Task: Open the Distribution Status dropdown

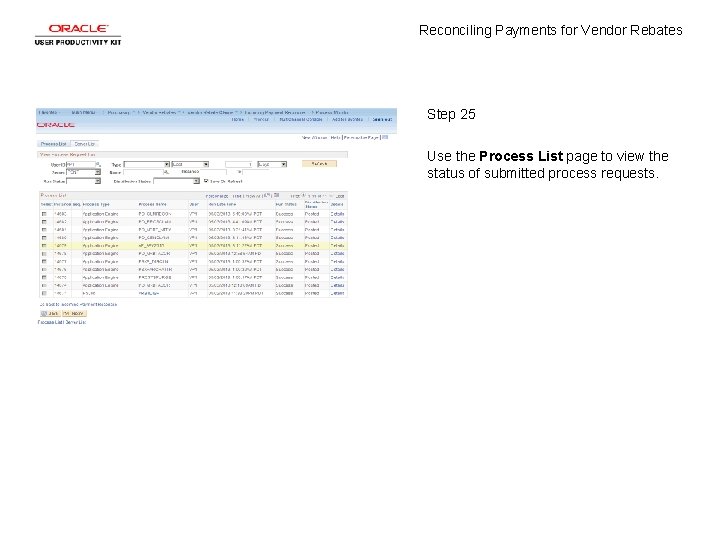Action: (x=176, y=181)
